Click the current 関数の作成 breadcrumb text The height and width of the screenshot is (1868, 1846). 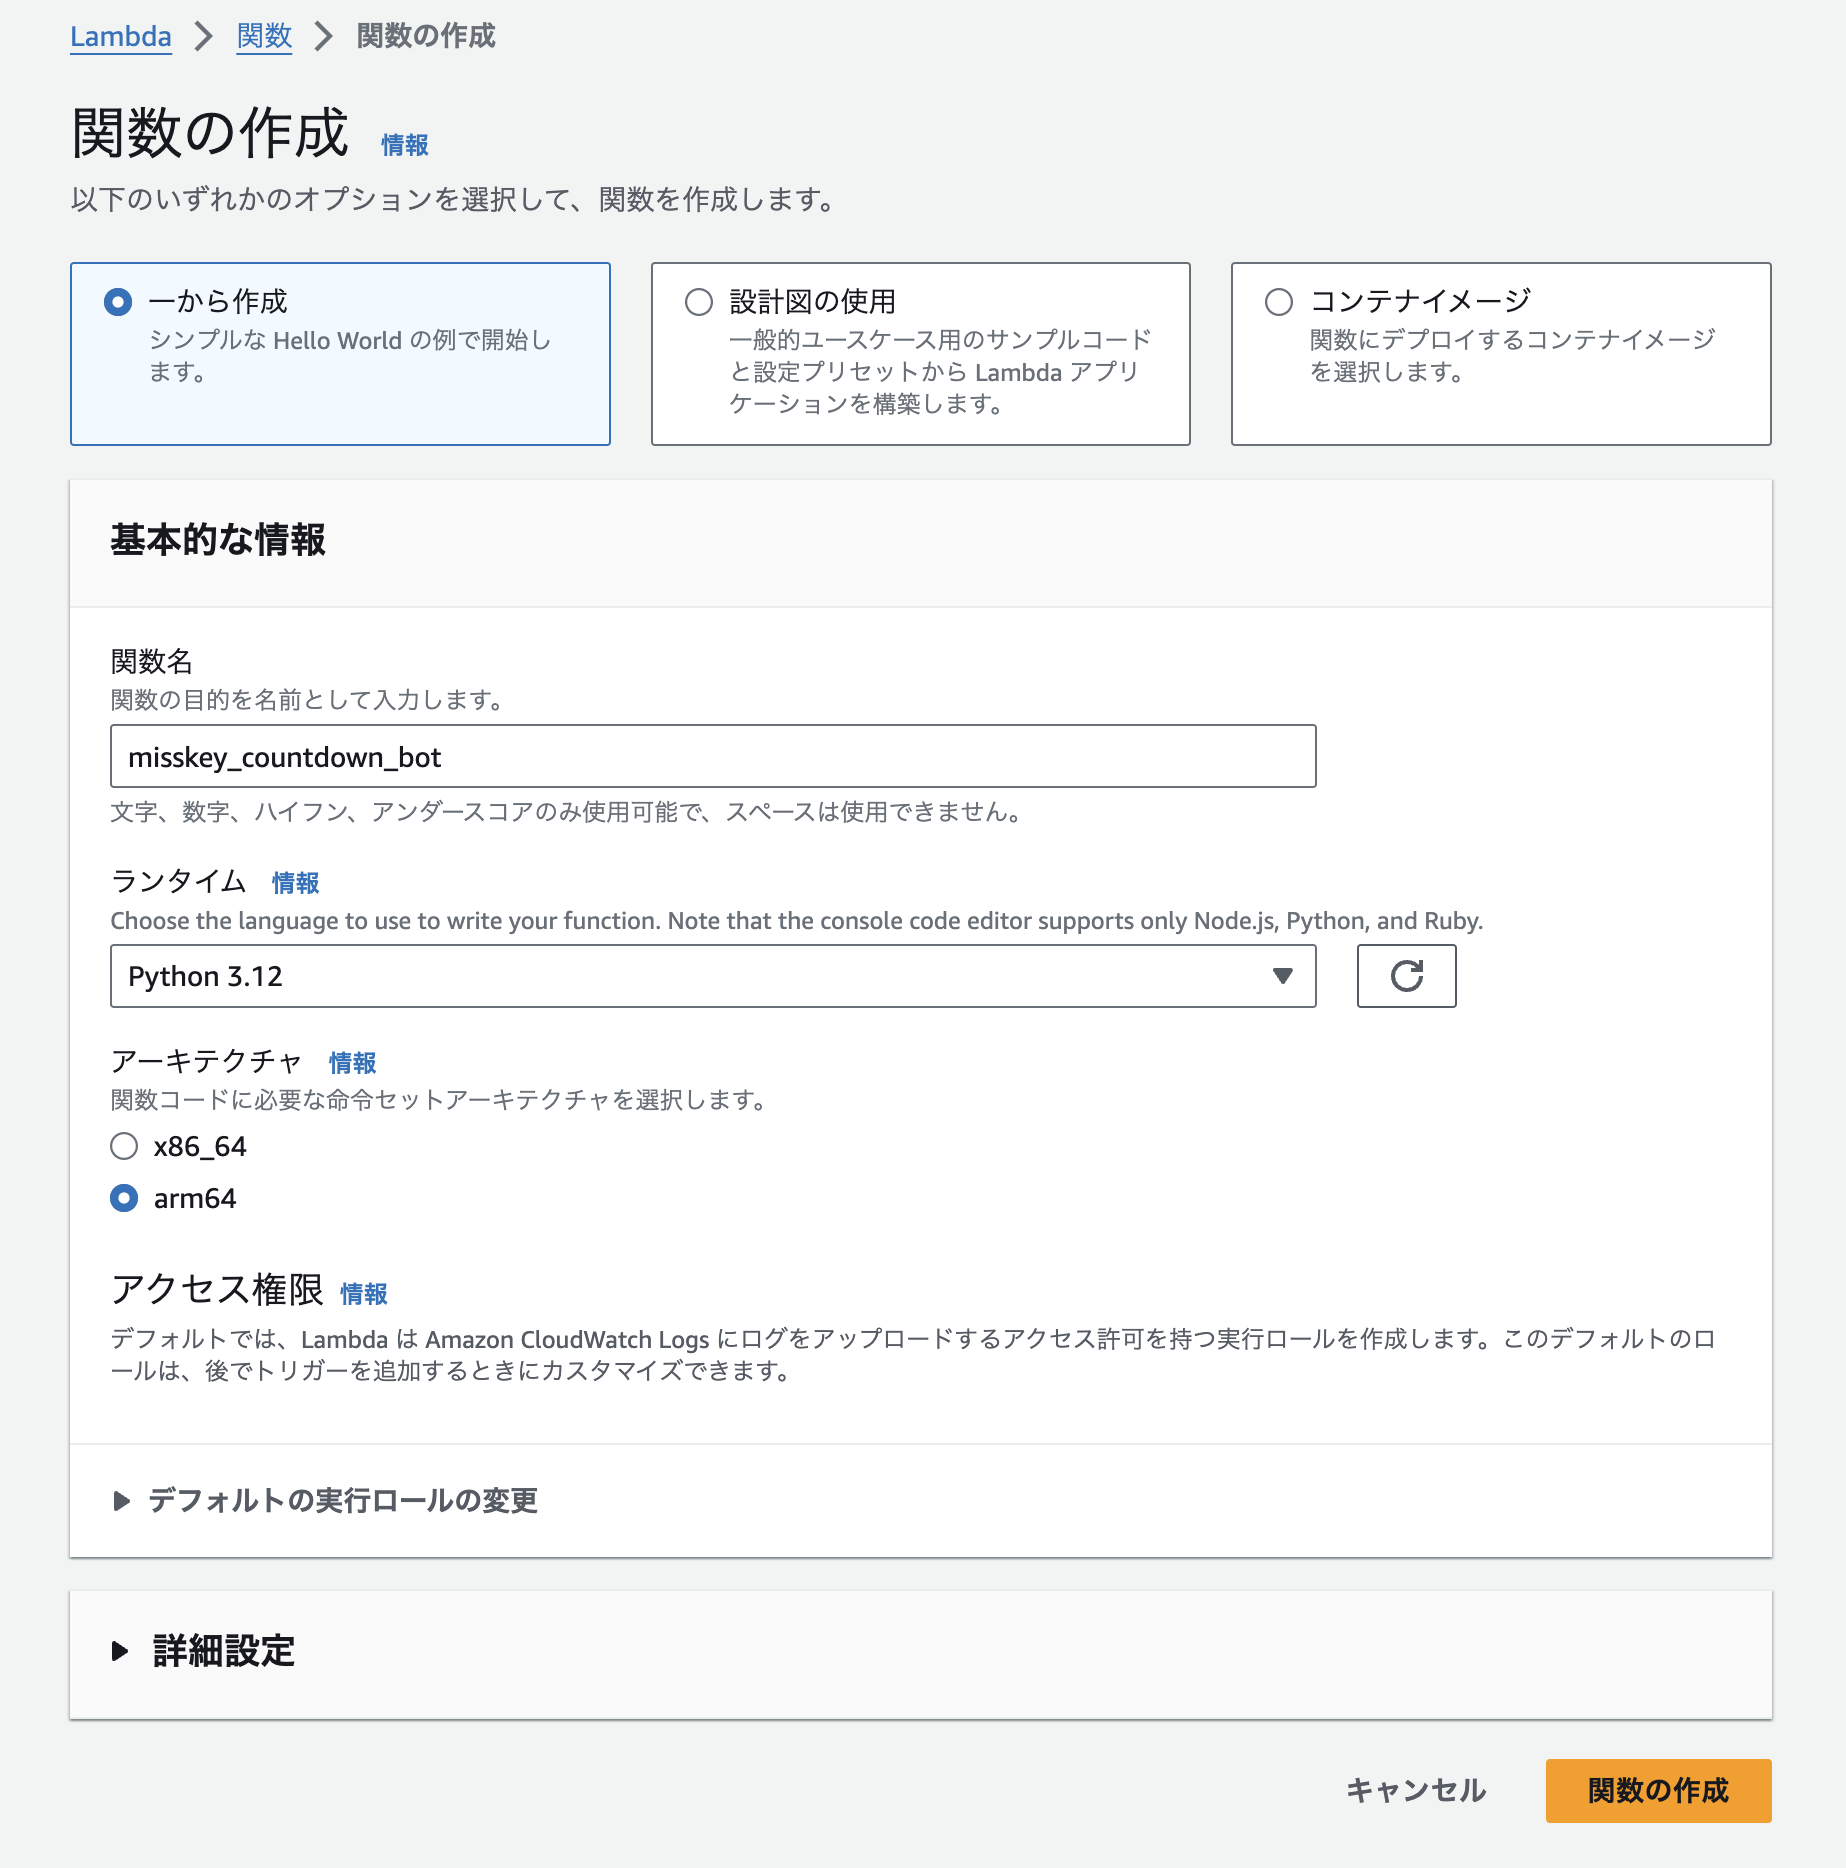[426, 37]
